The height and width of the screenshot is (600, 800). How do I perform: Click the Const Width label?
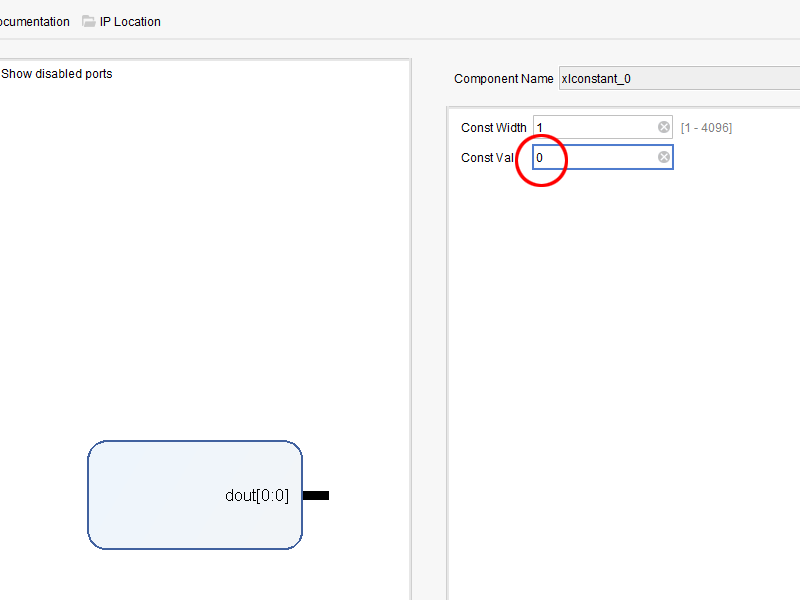[493, 127]
